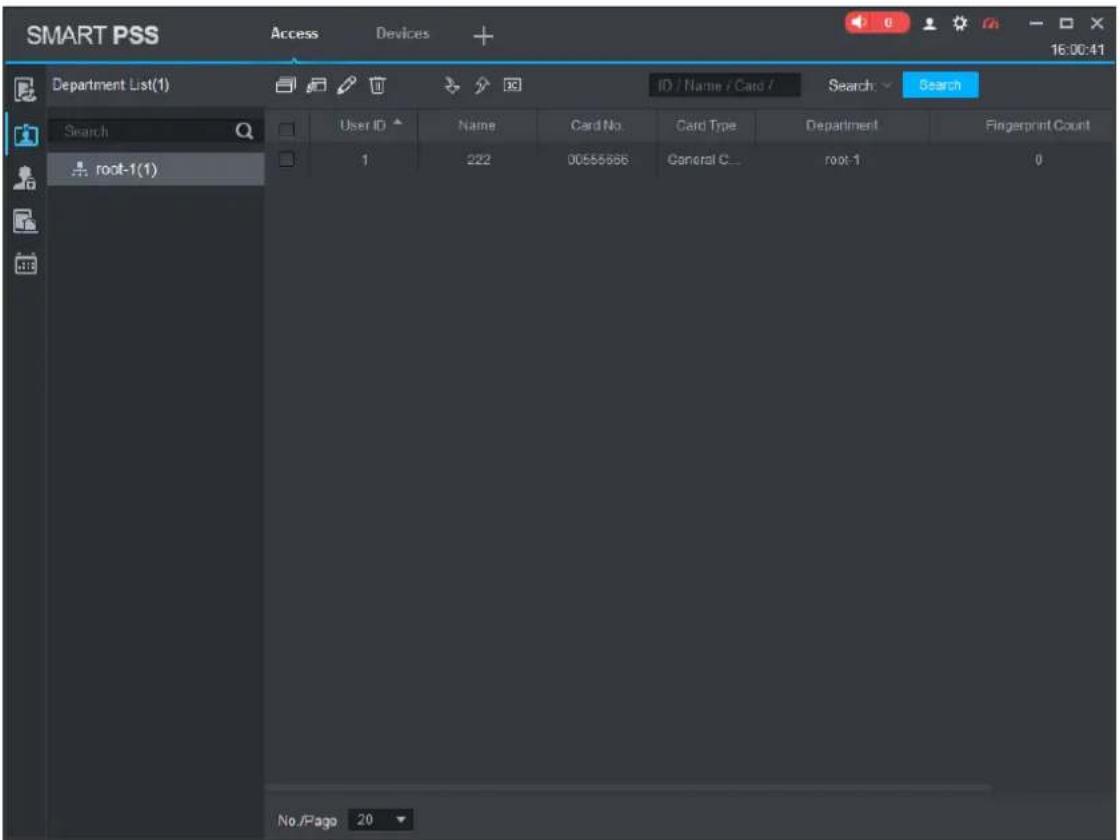Screen dimensions: 1120x840
Task: Click the card reader icon in toolbar
Action: pyautogui.click(x=512, y=86)
